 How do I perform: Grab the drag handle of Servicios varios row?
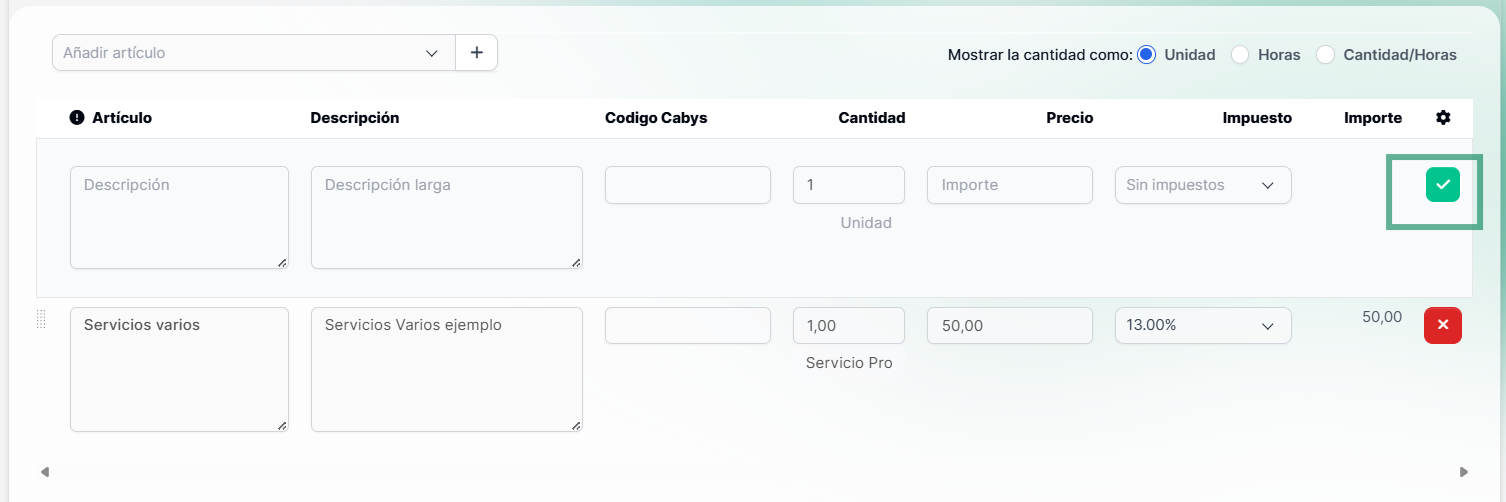click(x=41, y=319)
